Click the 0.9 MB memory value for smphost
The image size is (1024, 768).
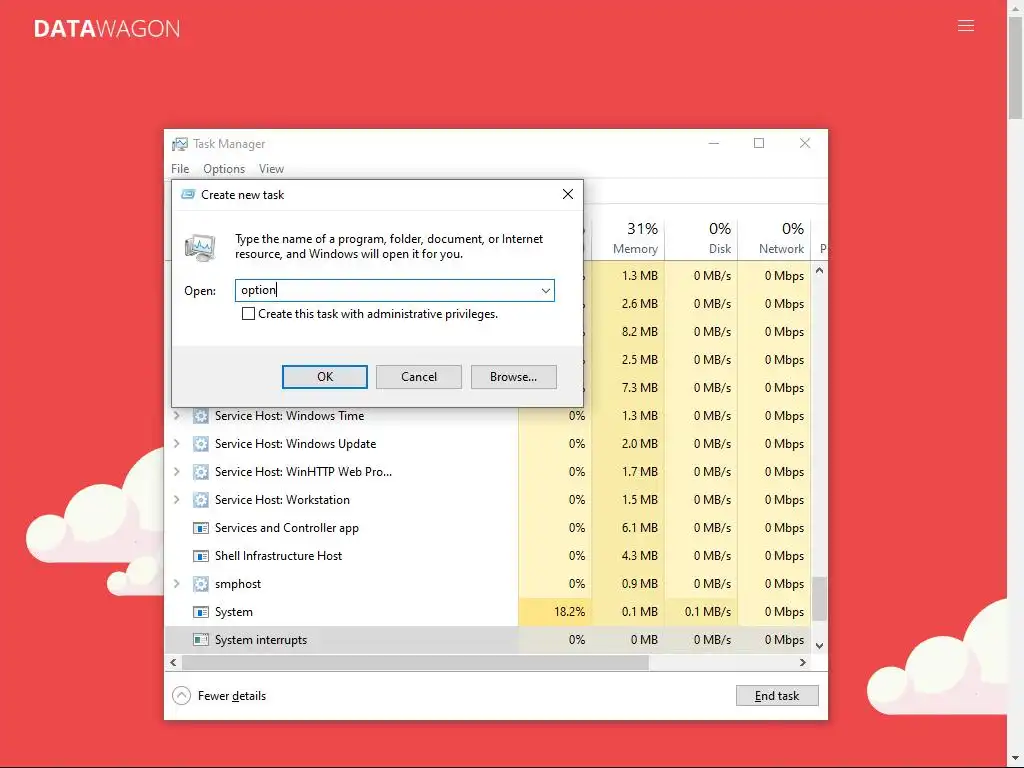[x=640, y=584]
